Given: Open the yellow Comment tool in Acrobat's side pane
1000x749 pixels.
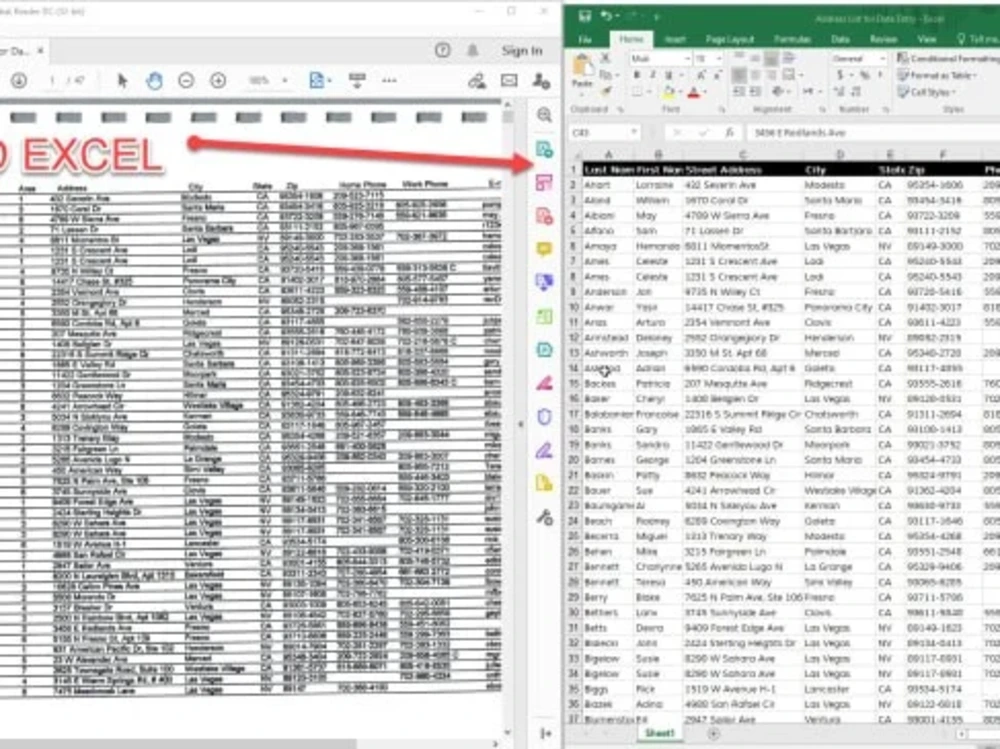Looking at the screenshot, I should coord(544,249).
